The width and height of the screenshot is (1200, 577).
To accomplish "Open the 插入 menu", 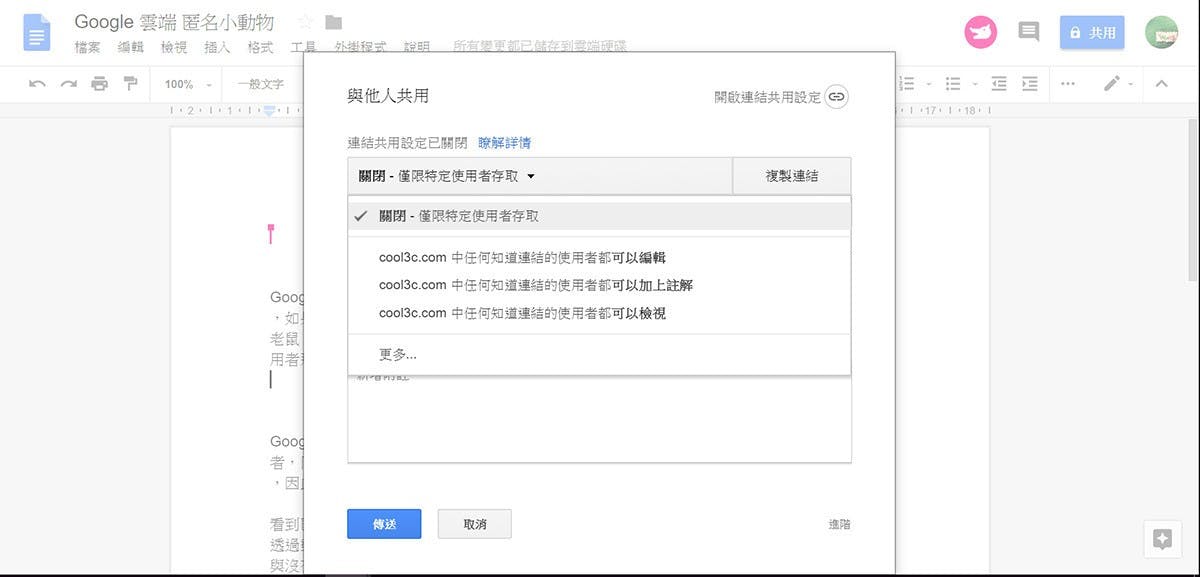I will 217,47.
